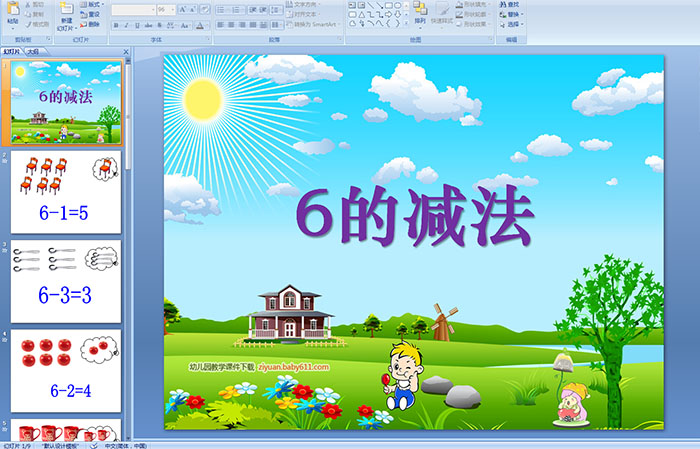Select the slide thumbnail showing 6-2=4
Viewport: 700px width, 449px height.
tap(66, 371)
